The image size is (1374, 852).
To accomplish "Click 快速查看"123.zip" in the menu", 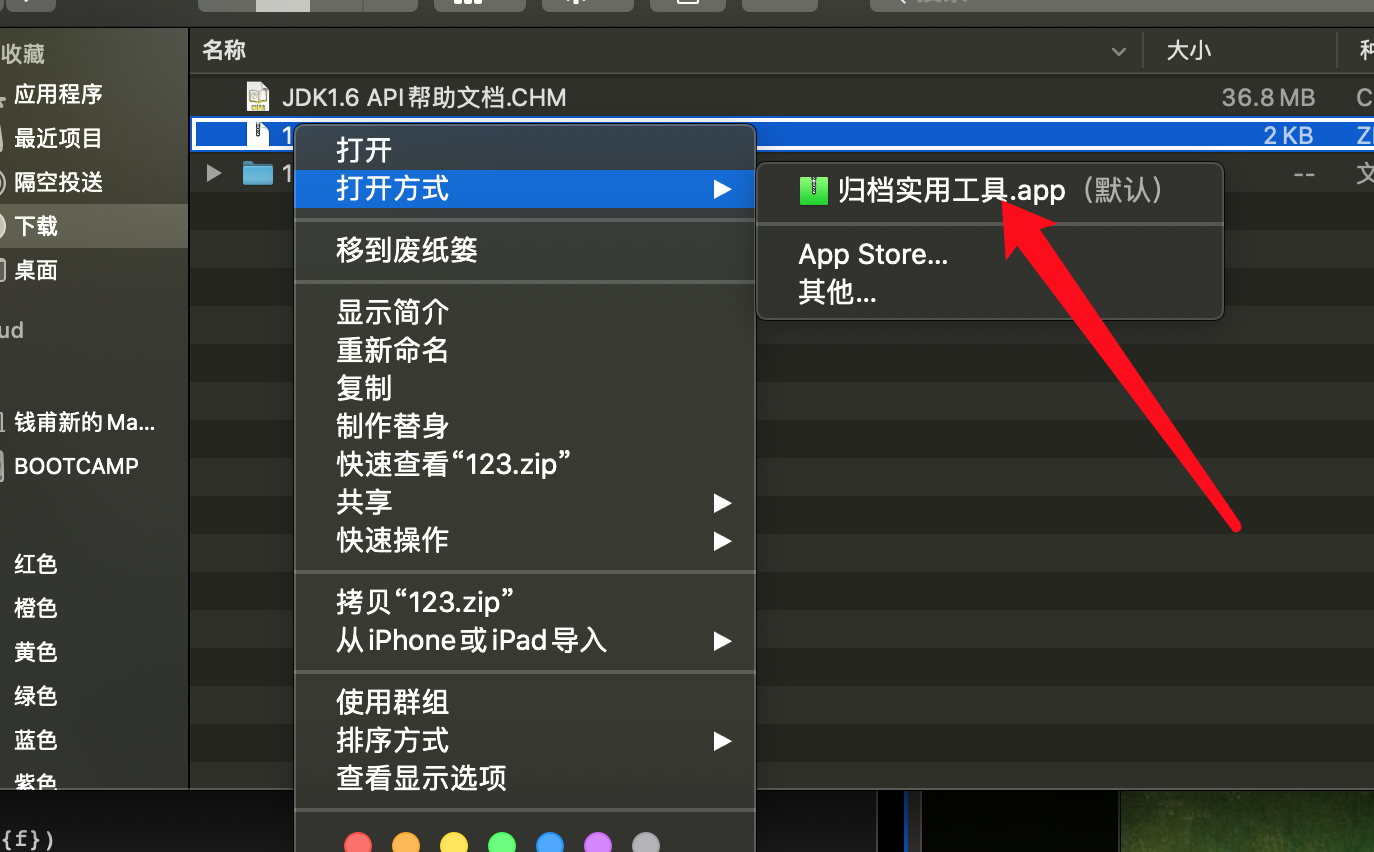I will point(453,463).
